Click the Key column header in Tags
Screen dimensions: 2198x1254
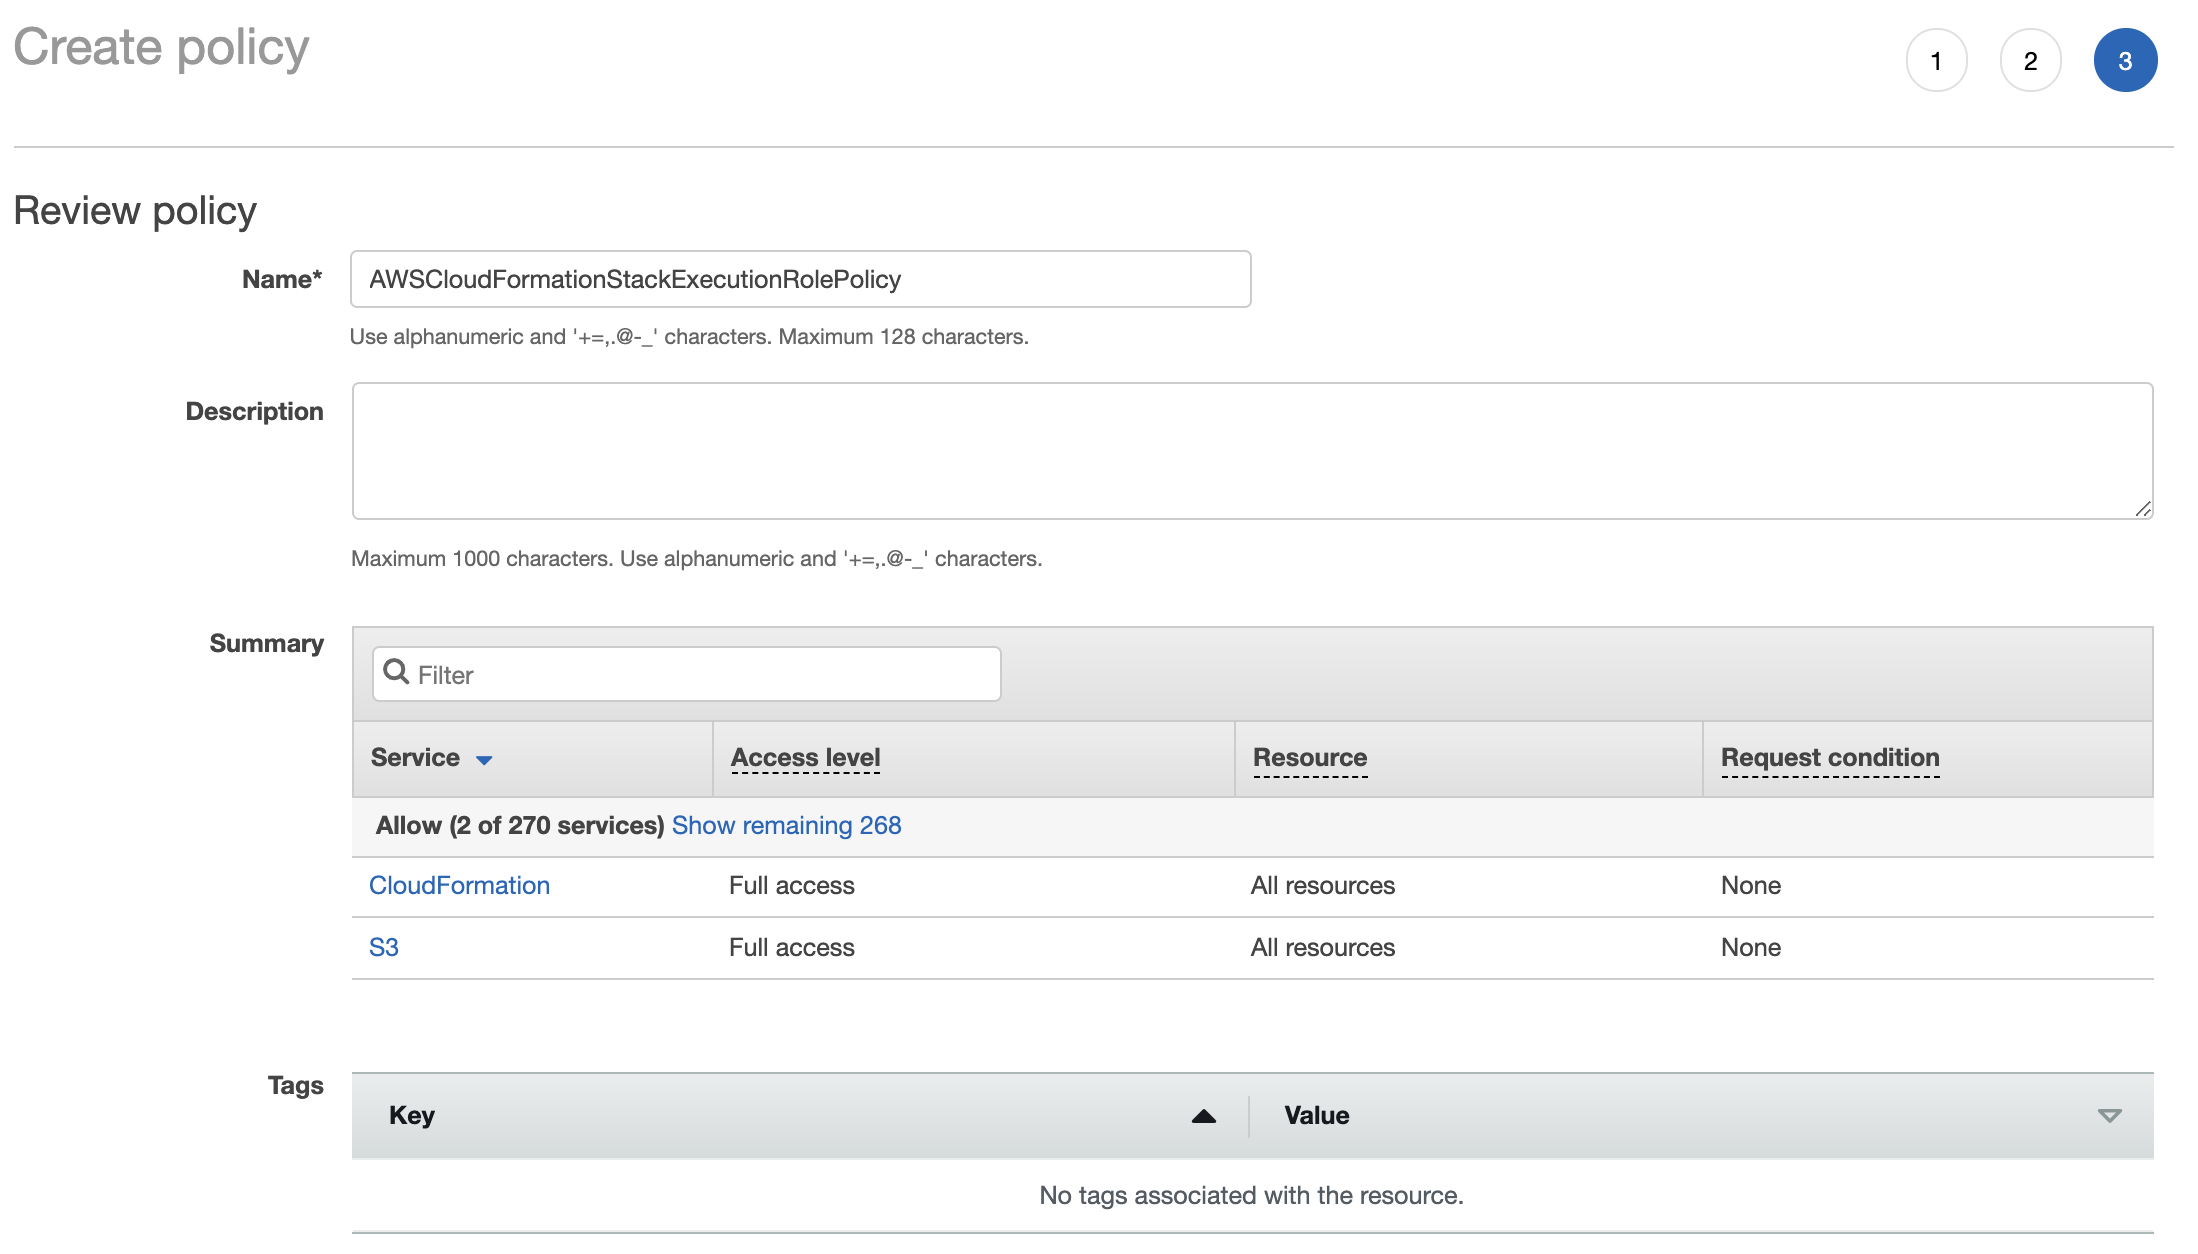(411, 1115)
